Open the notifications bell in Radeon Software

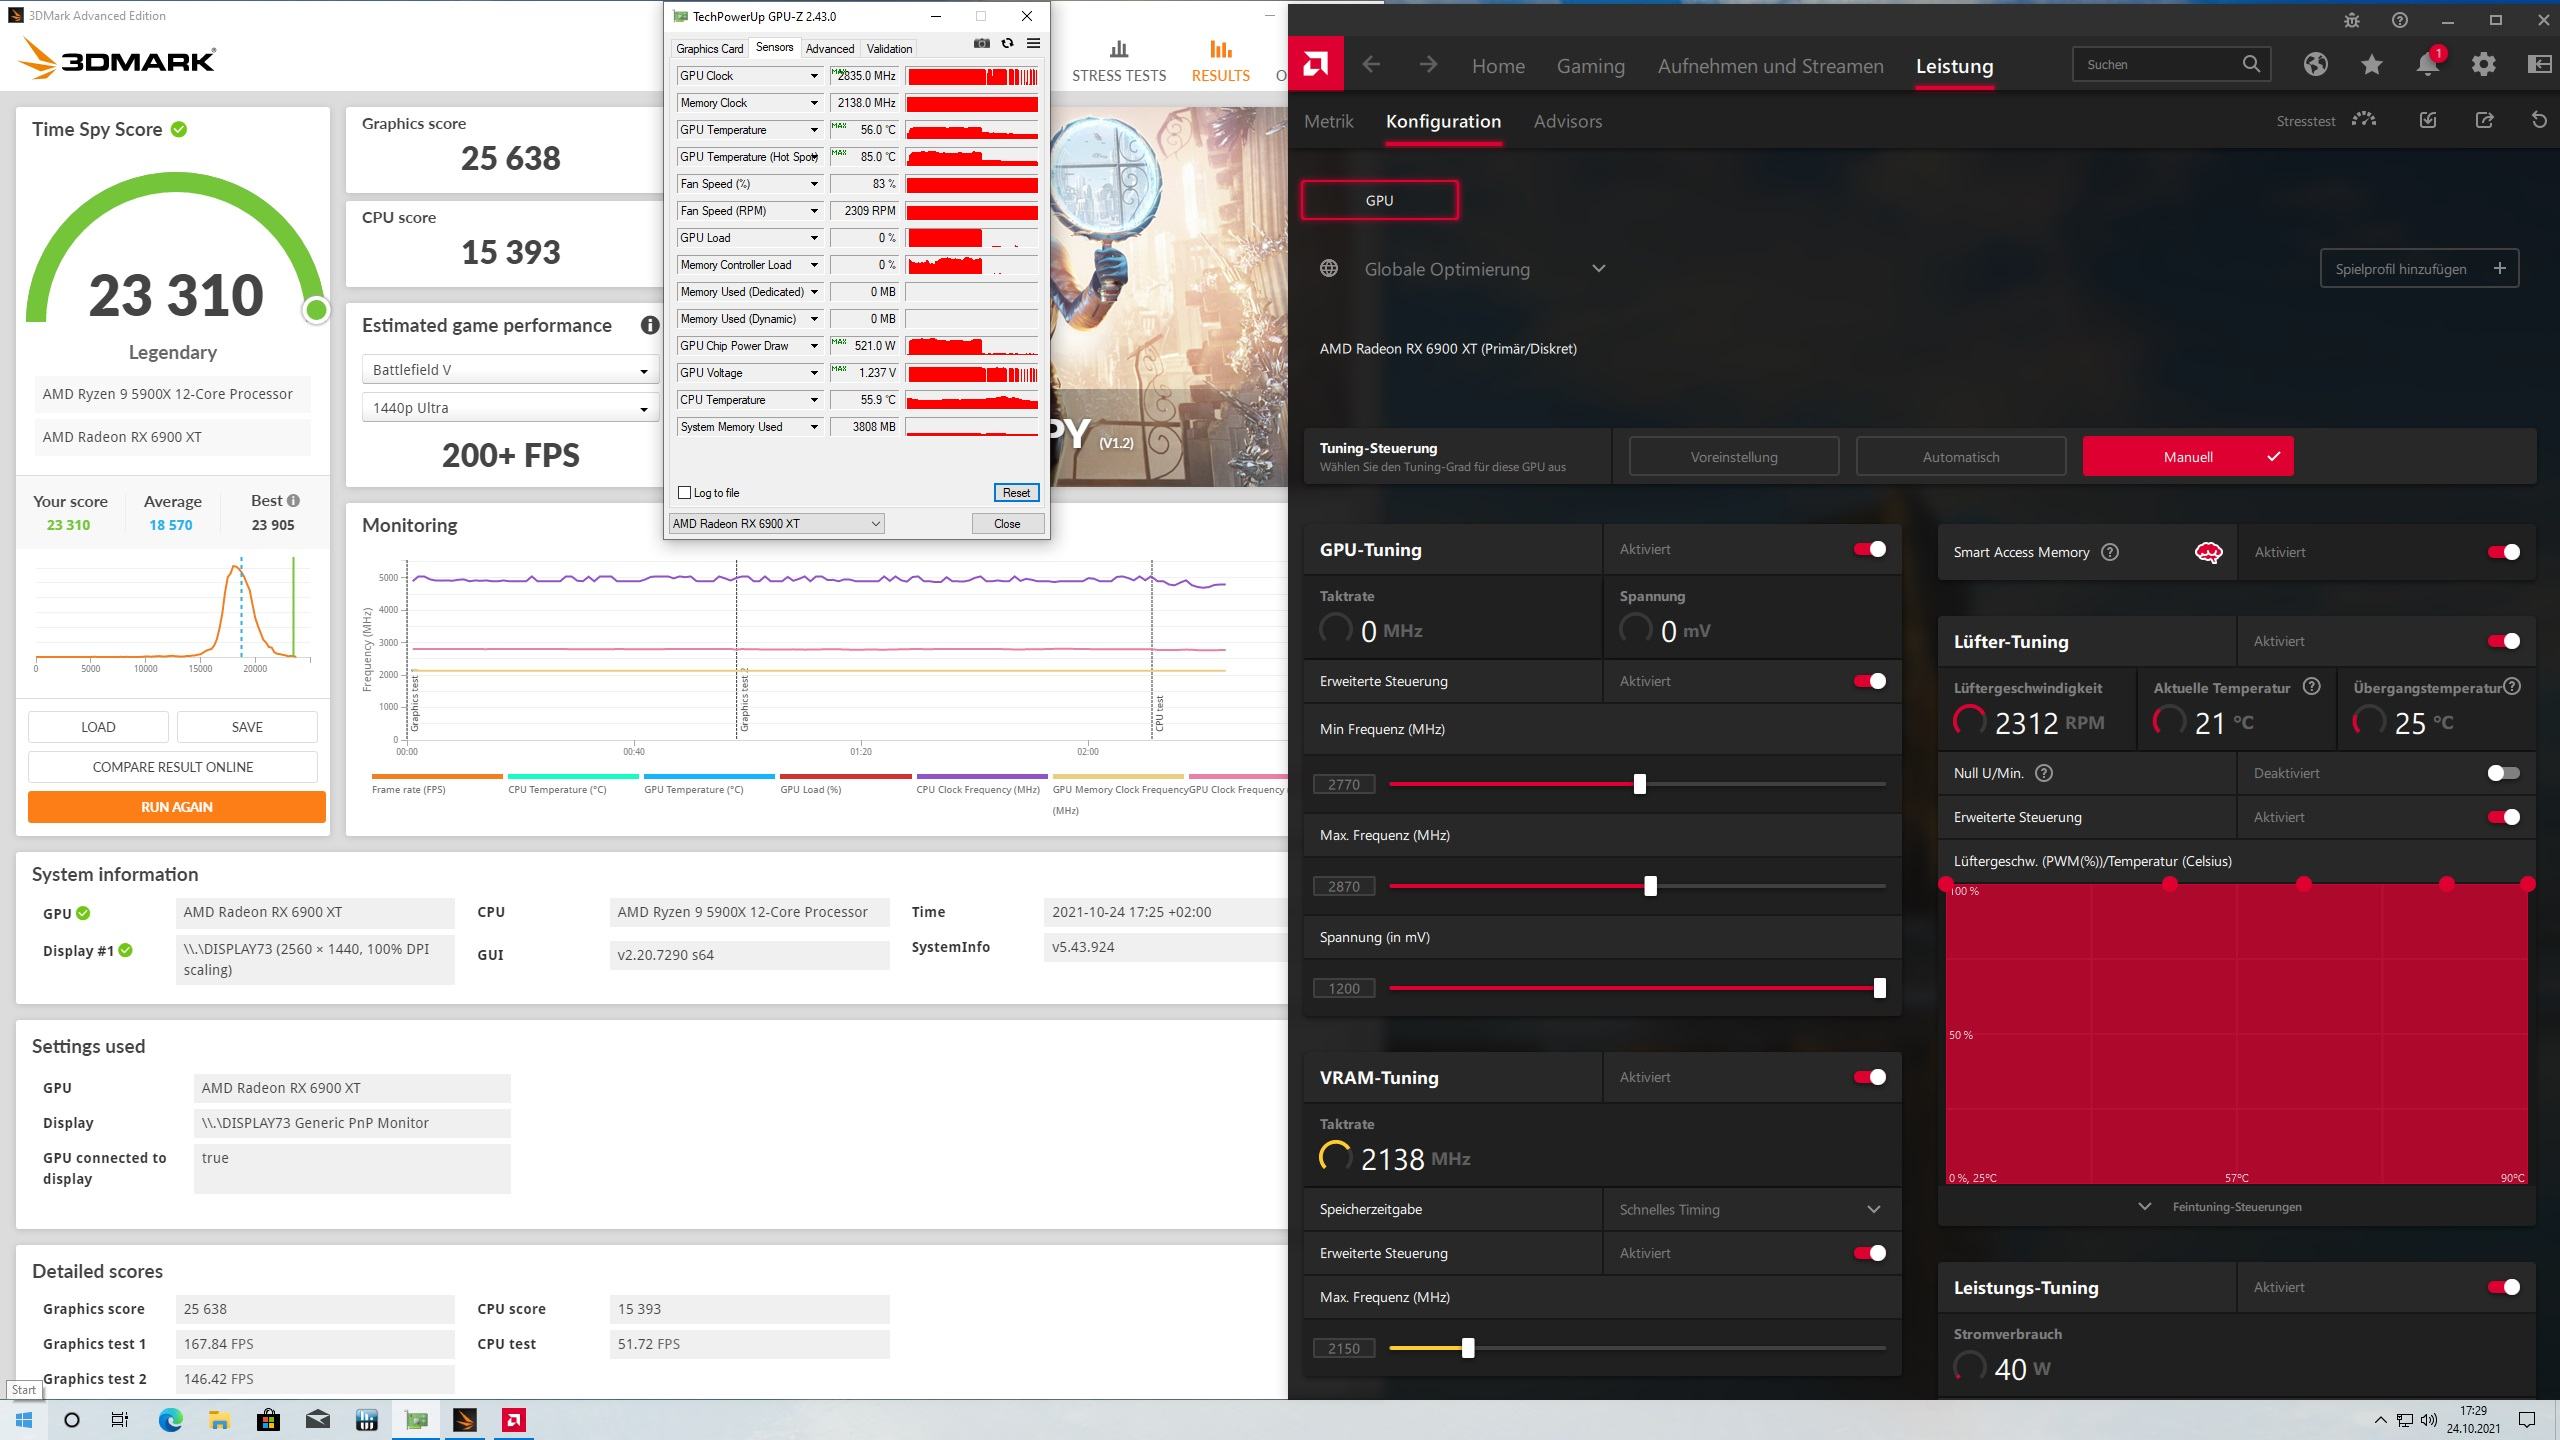tap(2428, 65)
